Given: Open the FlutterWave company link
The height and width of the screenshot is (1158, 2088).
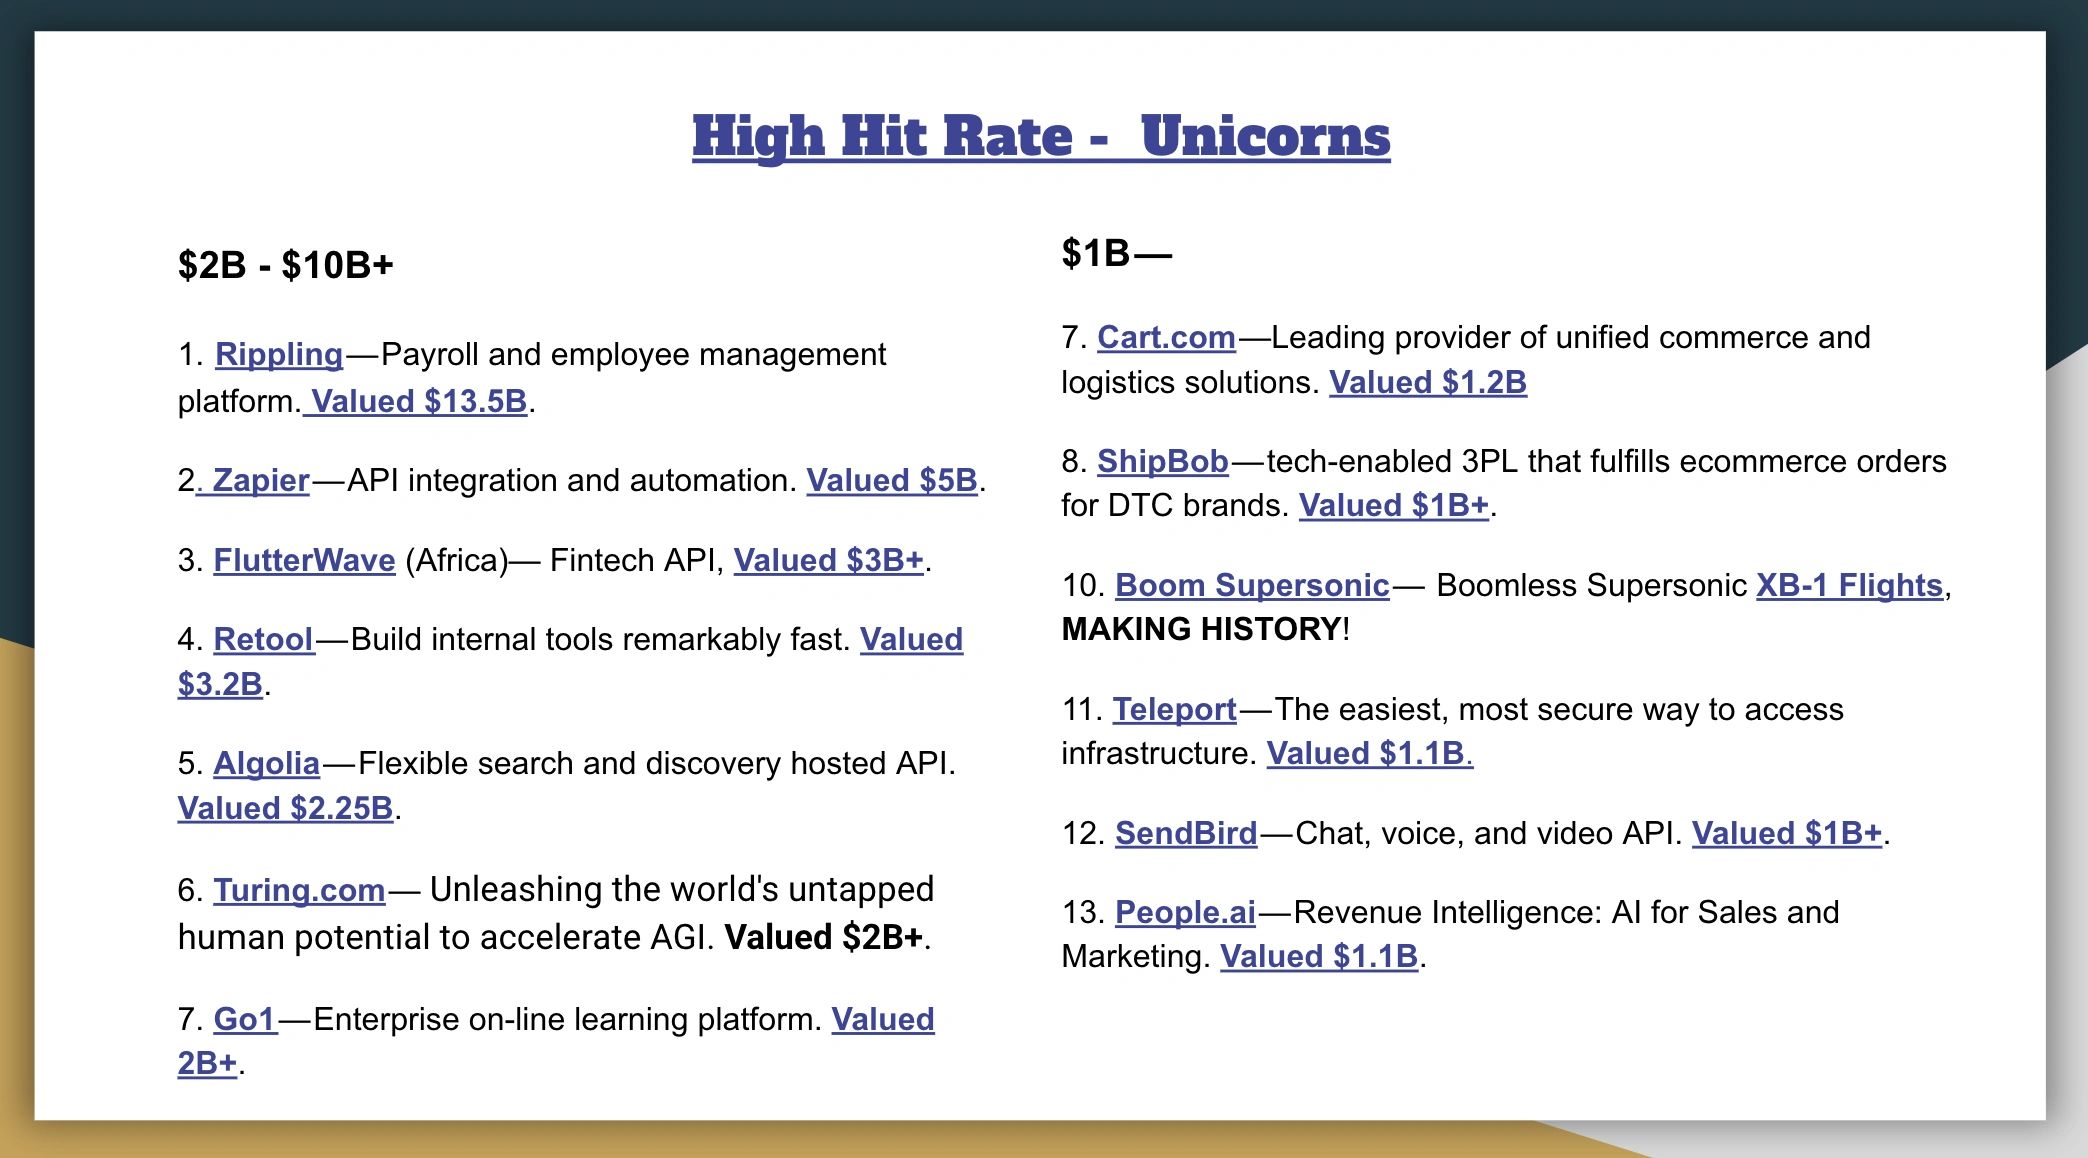Looking at the screenshot, I should 305,561.
